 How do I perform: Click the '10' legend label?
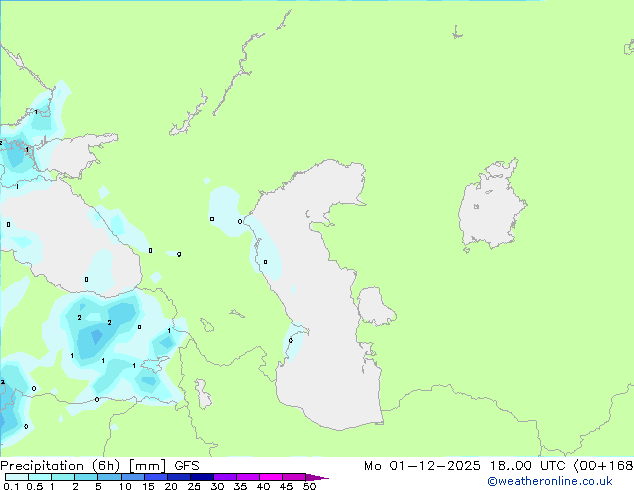[125, 486]
